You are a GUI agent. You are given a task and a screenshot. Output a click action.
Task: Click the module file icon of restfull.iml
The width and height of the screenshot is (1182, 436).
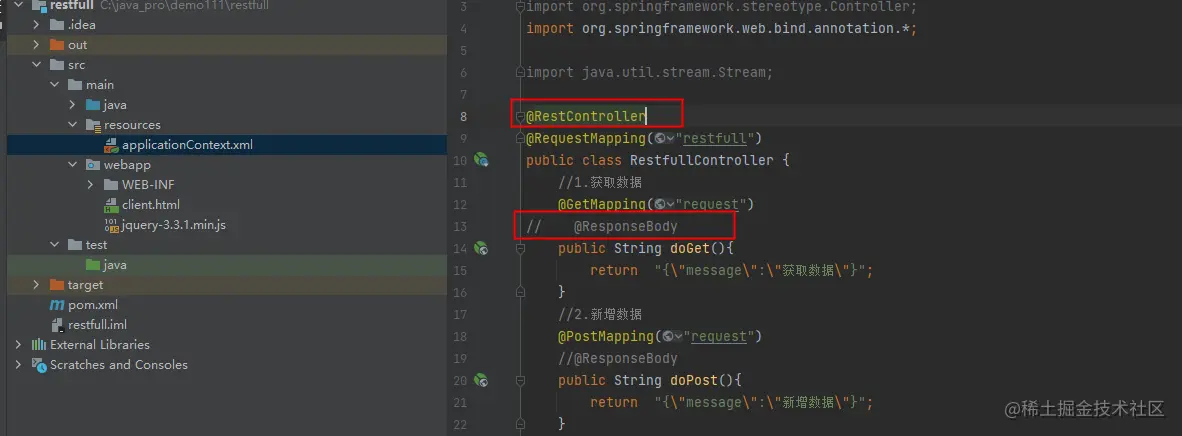click(x=57, y=325)
